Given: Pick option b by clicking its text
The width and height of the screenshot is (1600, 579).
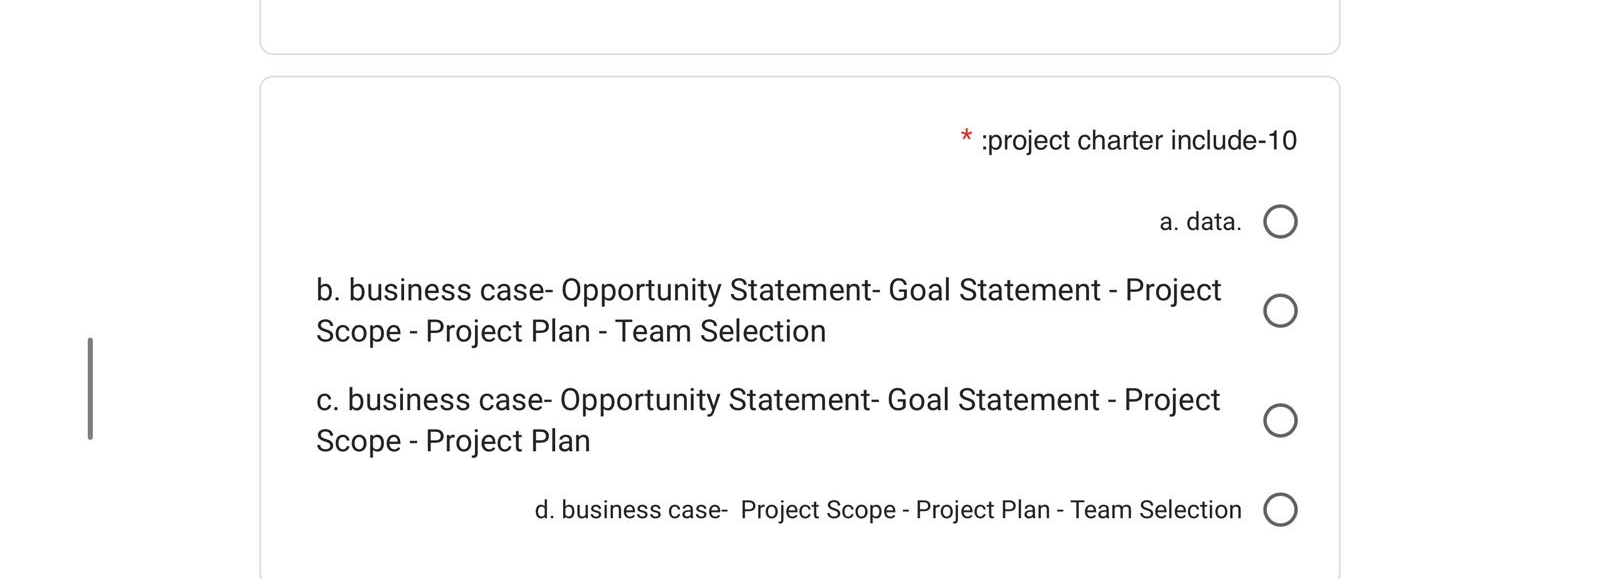Looking at the screenshot, I should [768, 310].
